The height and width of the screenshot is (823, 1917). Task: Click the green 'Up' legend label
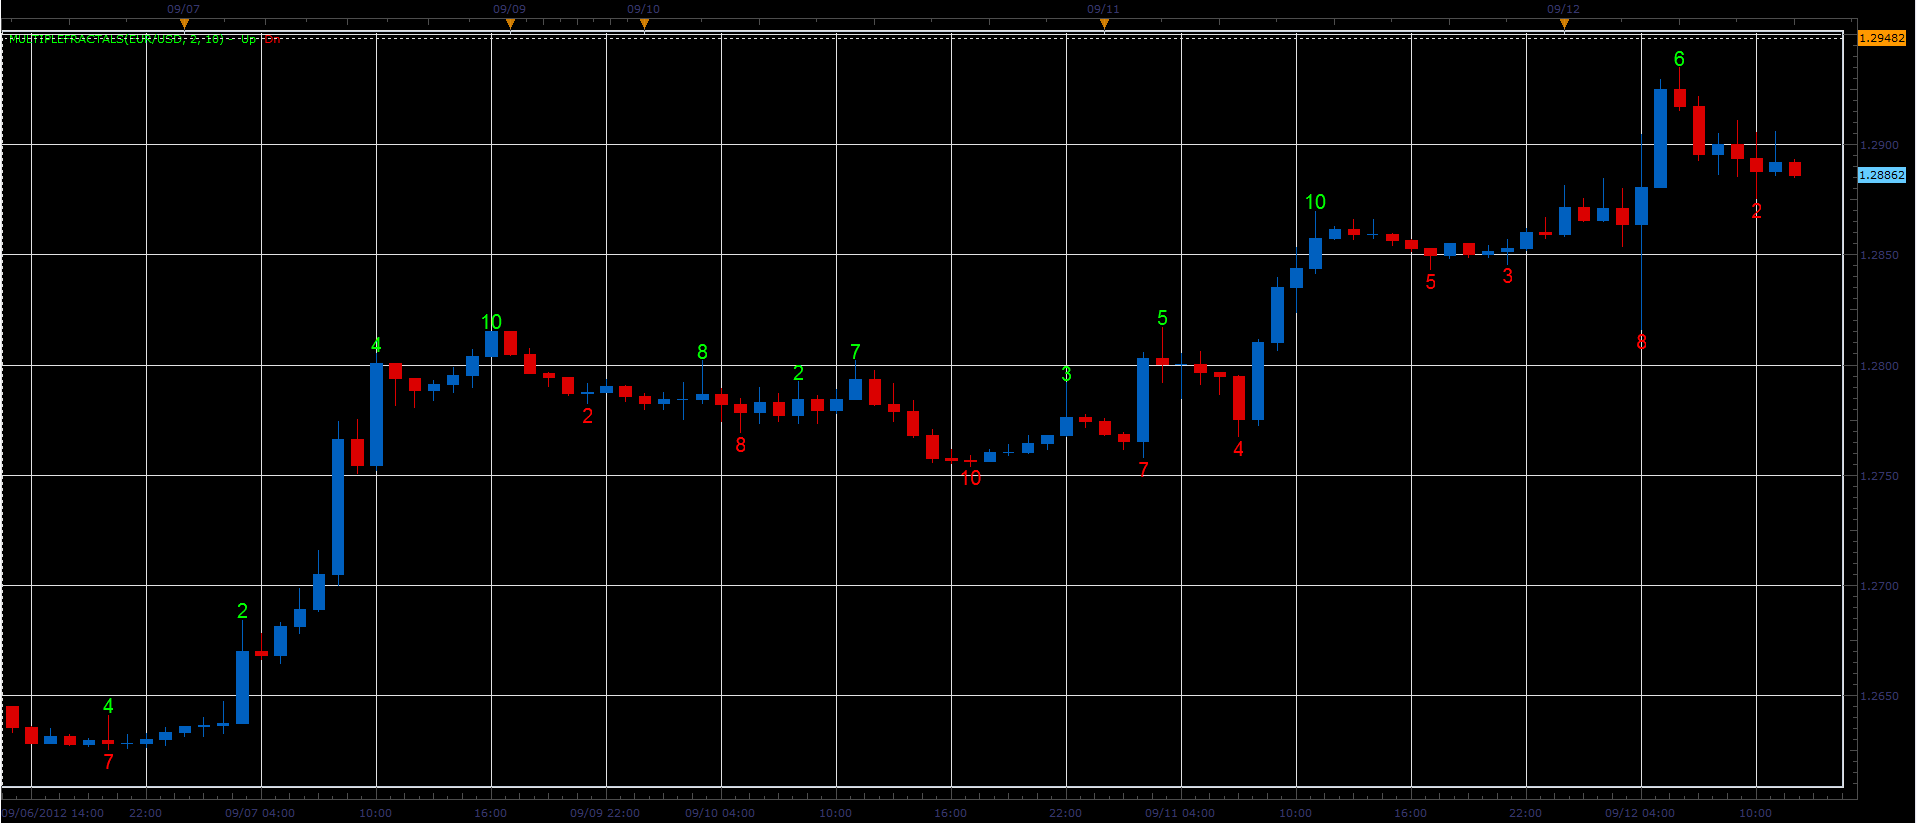click(248, 39)
